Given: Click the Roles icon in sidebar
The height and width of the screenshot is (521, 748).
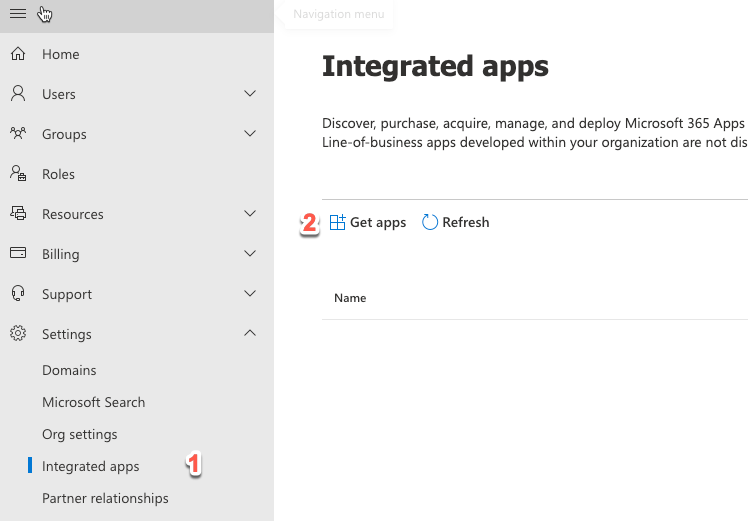Looking at the screenshot, I should click(18, 173).
